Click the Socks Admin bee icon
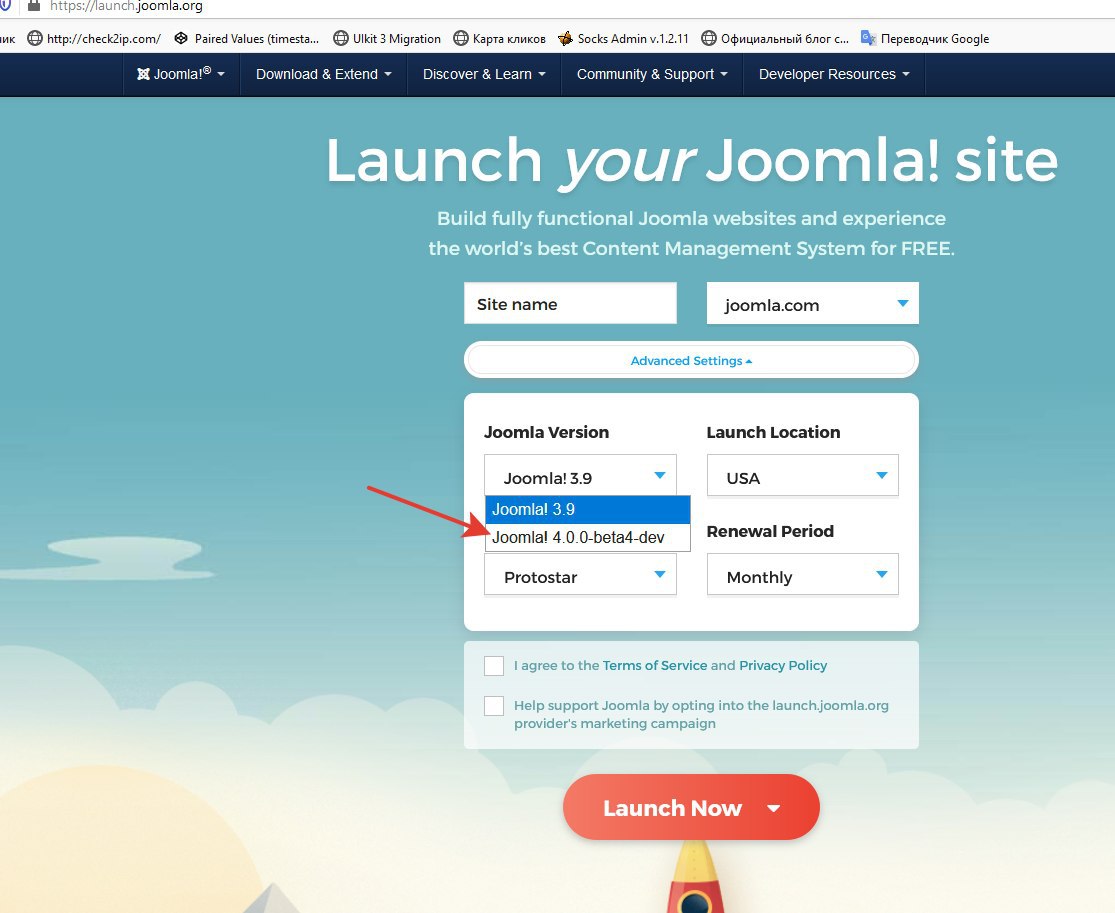The height and width of the screenshot is (913, 1115). pyautogui.click(x=565, y=38)
